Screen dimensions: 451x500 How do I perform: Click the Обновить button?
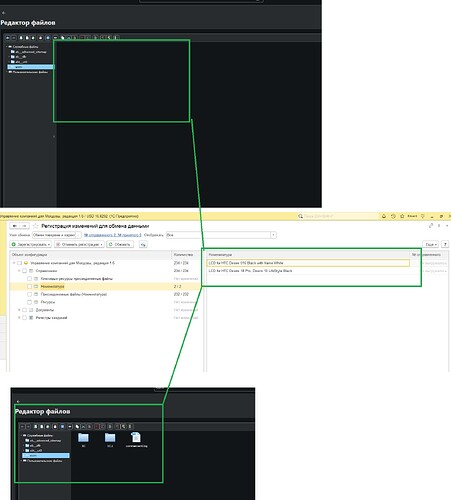120,244
